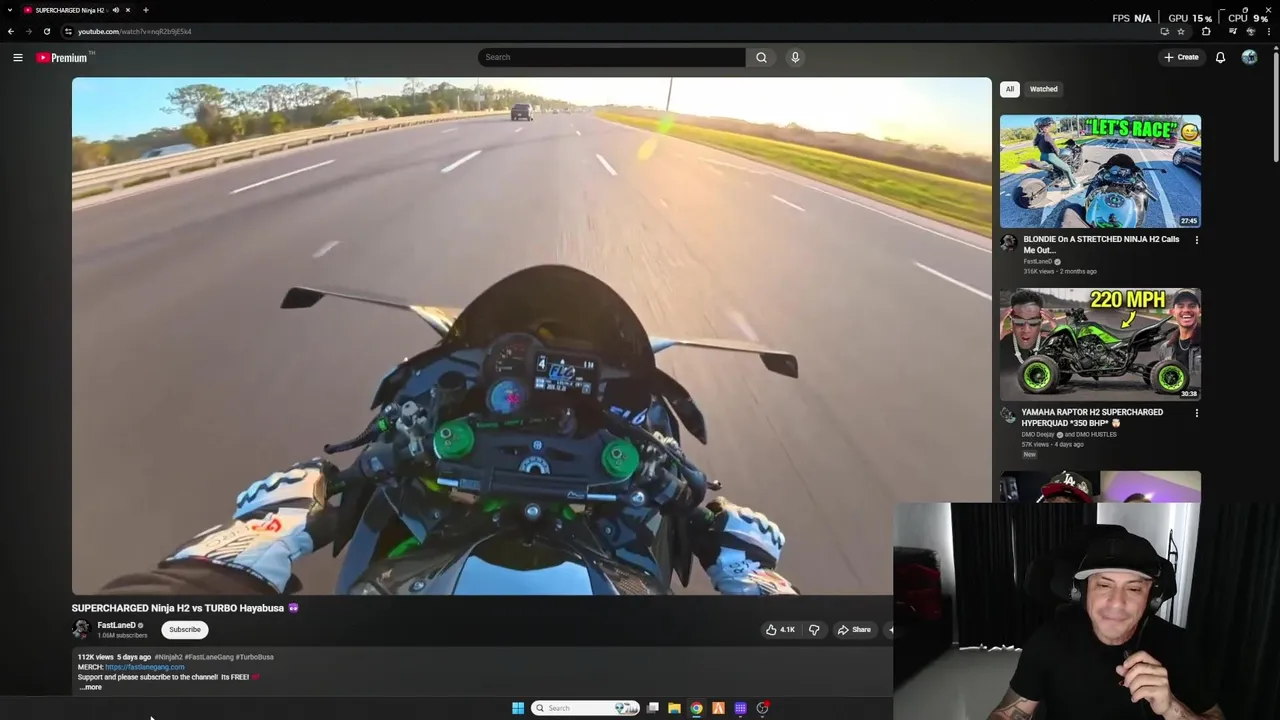Open FastLaneD channel avatar beside video title
The width and height of the screenshot is (1280, 720).
coord(81,629)
